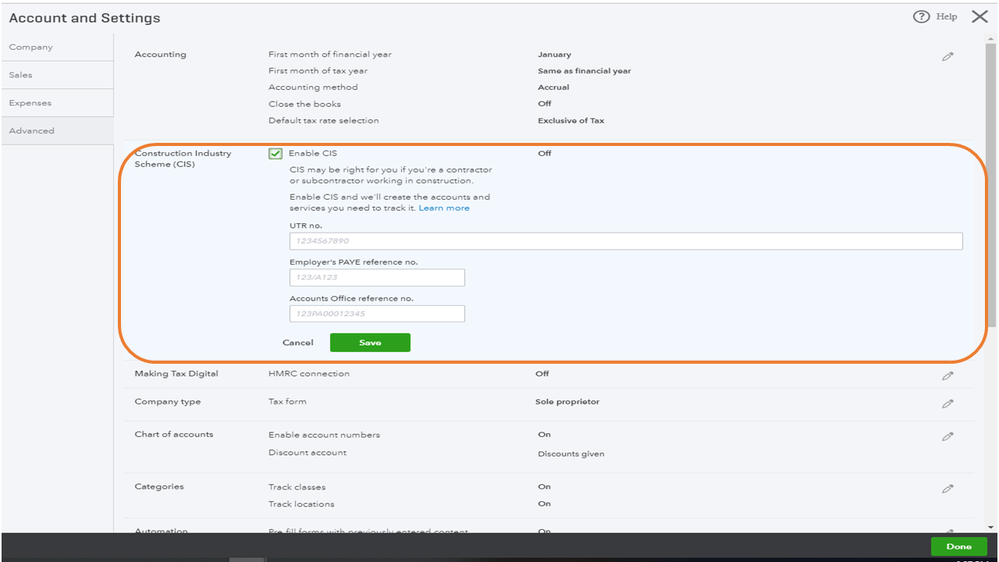Cancel the CIS changes
Image resolution: width=999 pixels, height=562 pixels.
[x=298, y=343]
